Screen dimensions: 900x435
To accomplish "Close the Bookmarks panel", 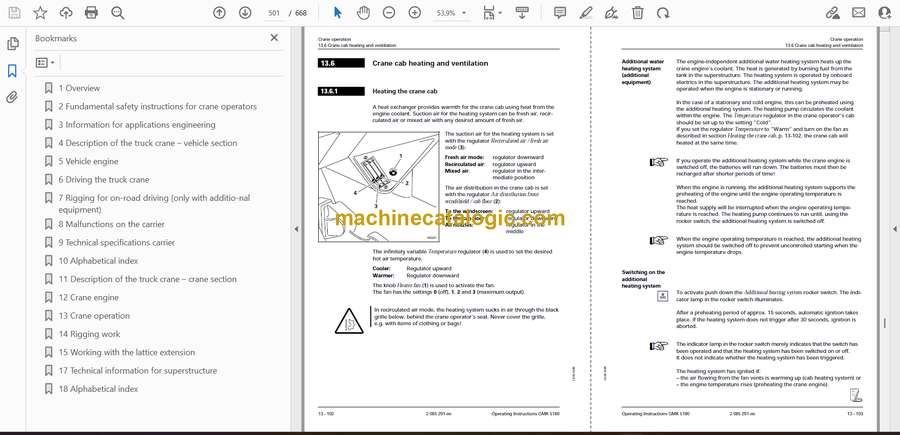I will point(274,38).
